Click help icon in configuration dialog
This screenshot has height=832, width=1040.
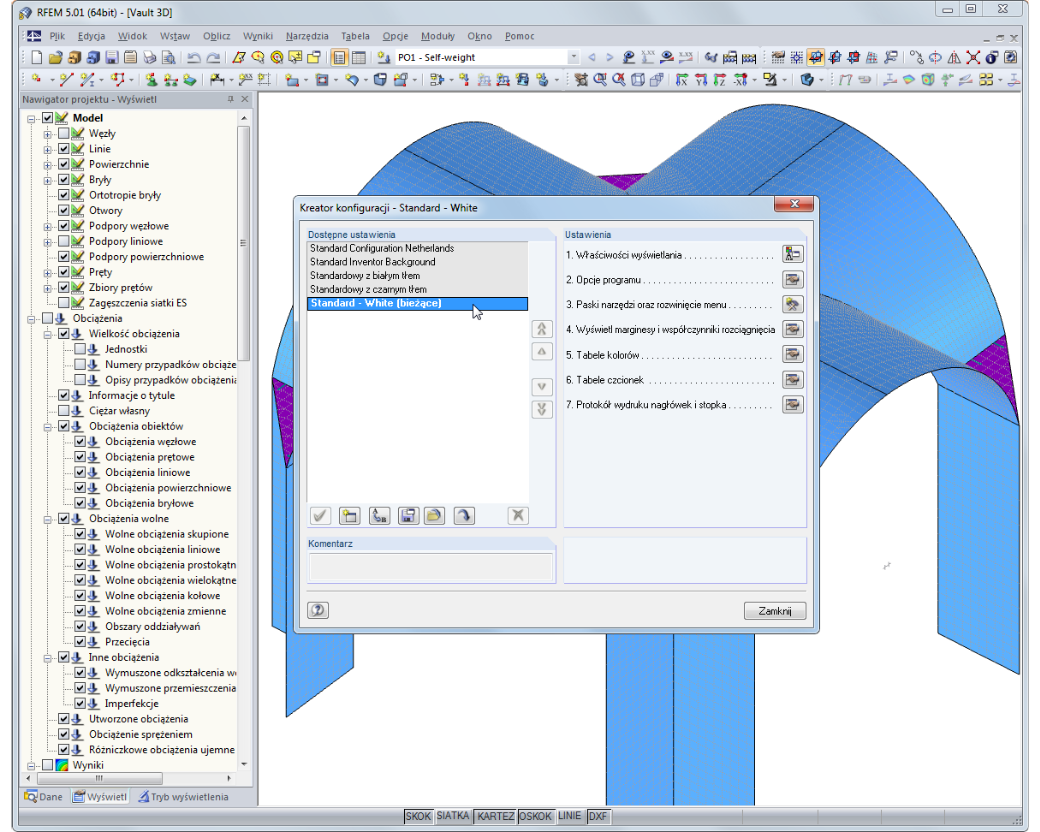coord(318,610)
